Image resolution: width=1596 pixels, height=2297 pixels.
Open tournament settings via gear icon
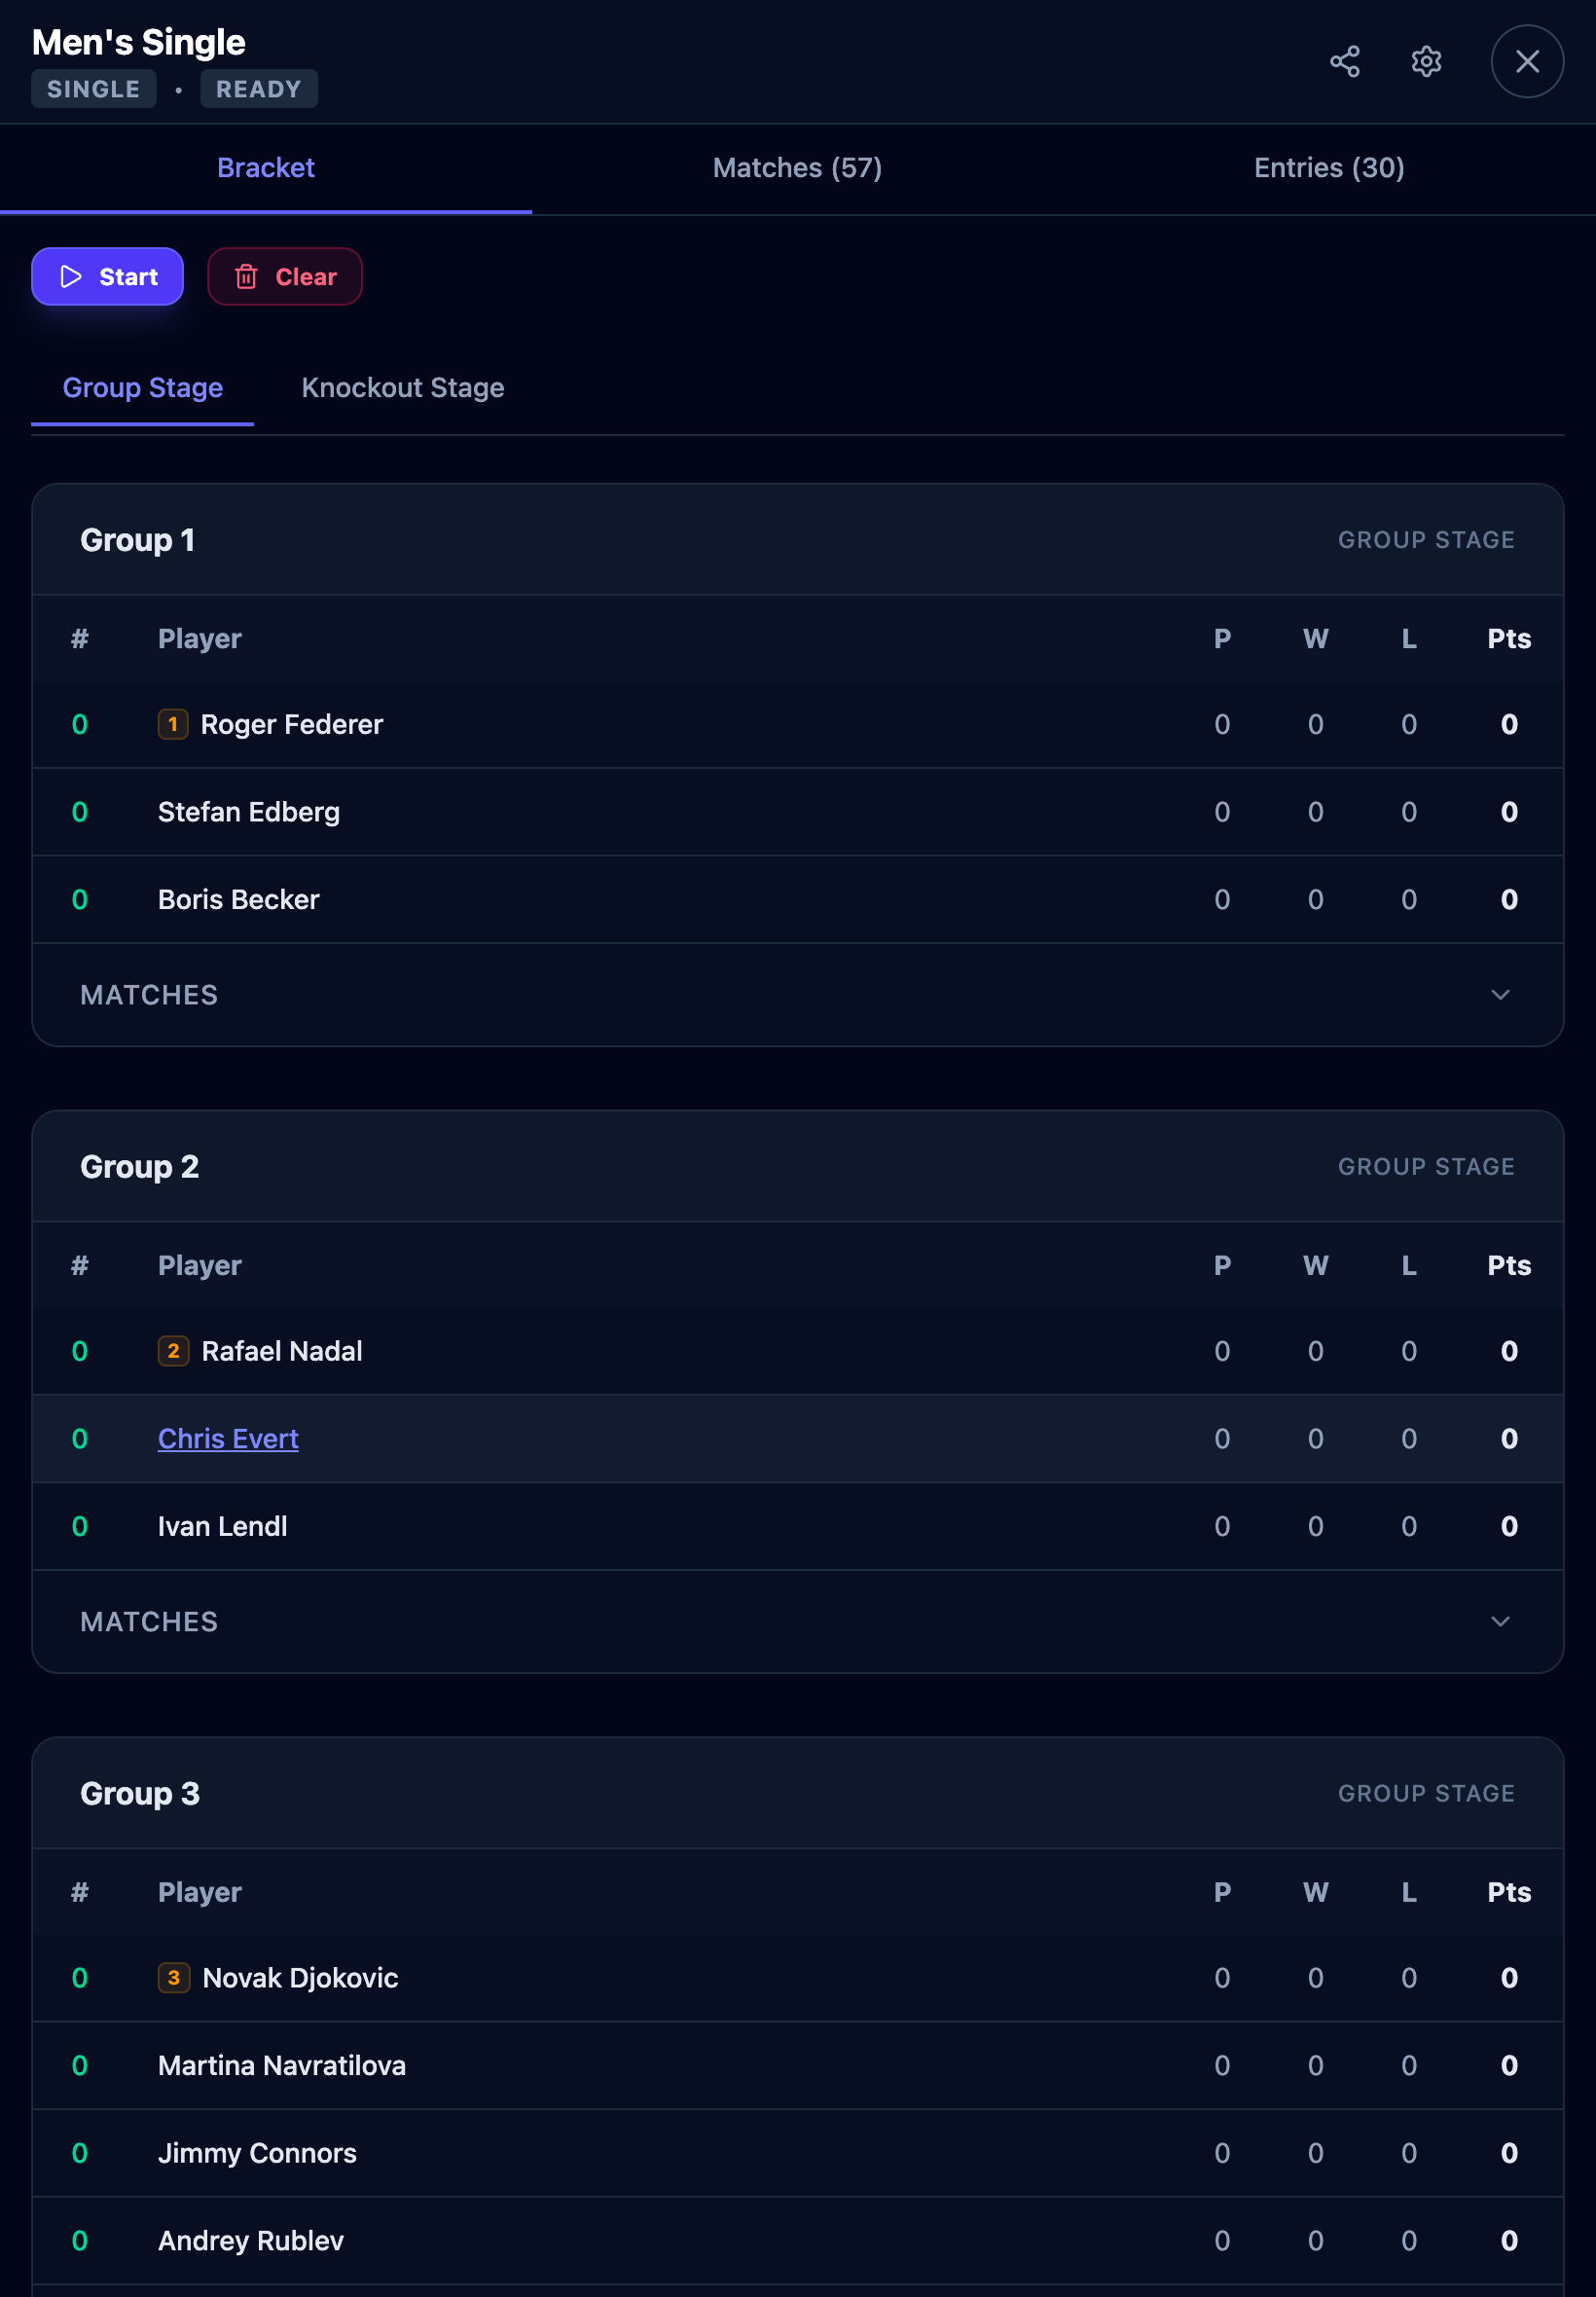tap(1426, 61)
